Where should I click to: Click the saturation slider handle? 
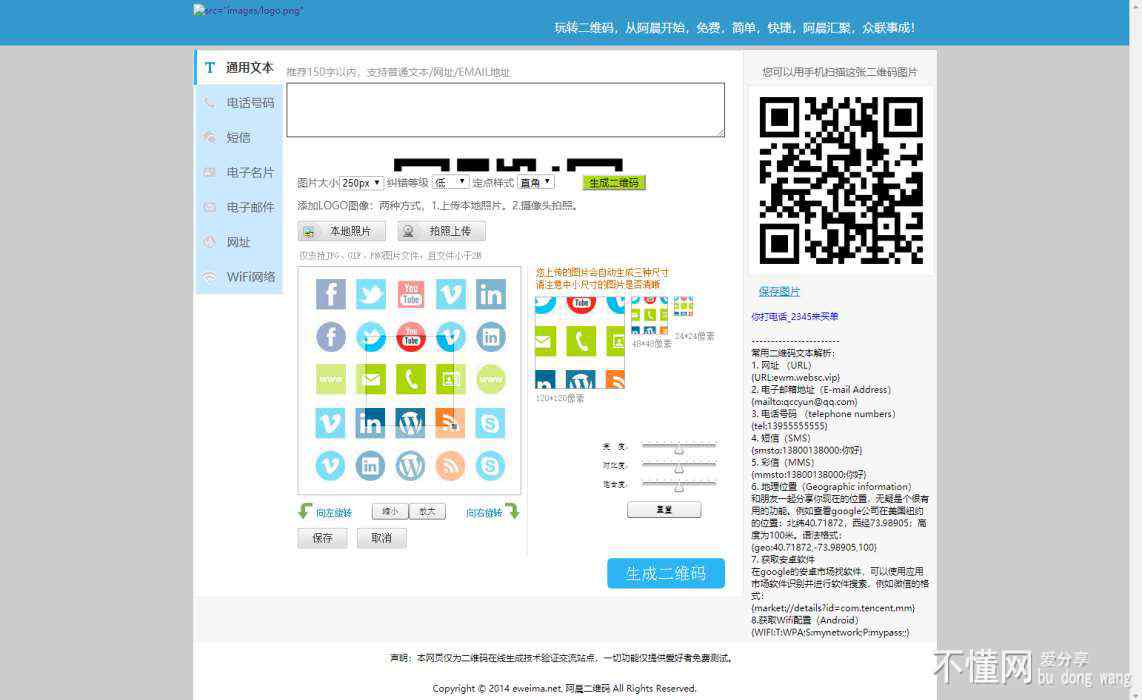[679, 487]
